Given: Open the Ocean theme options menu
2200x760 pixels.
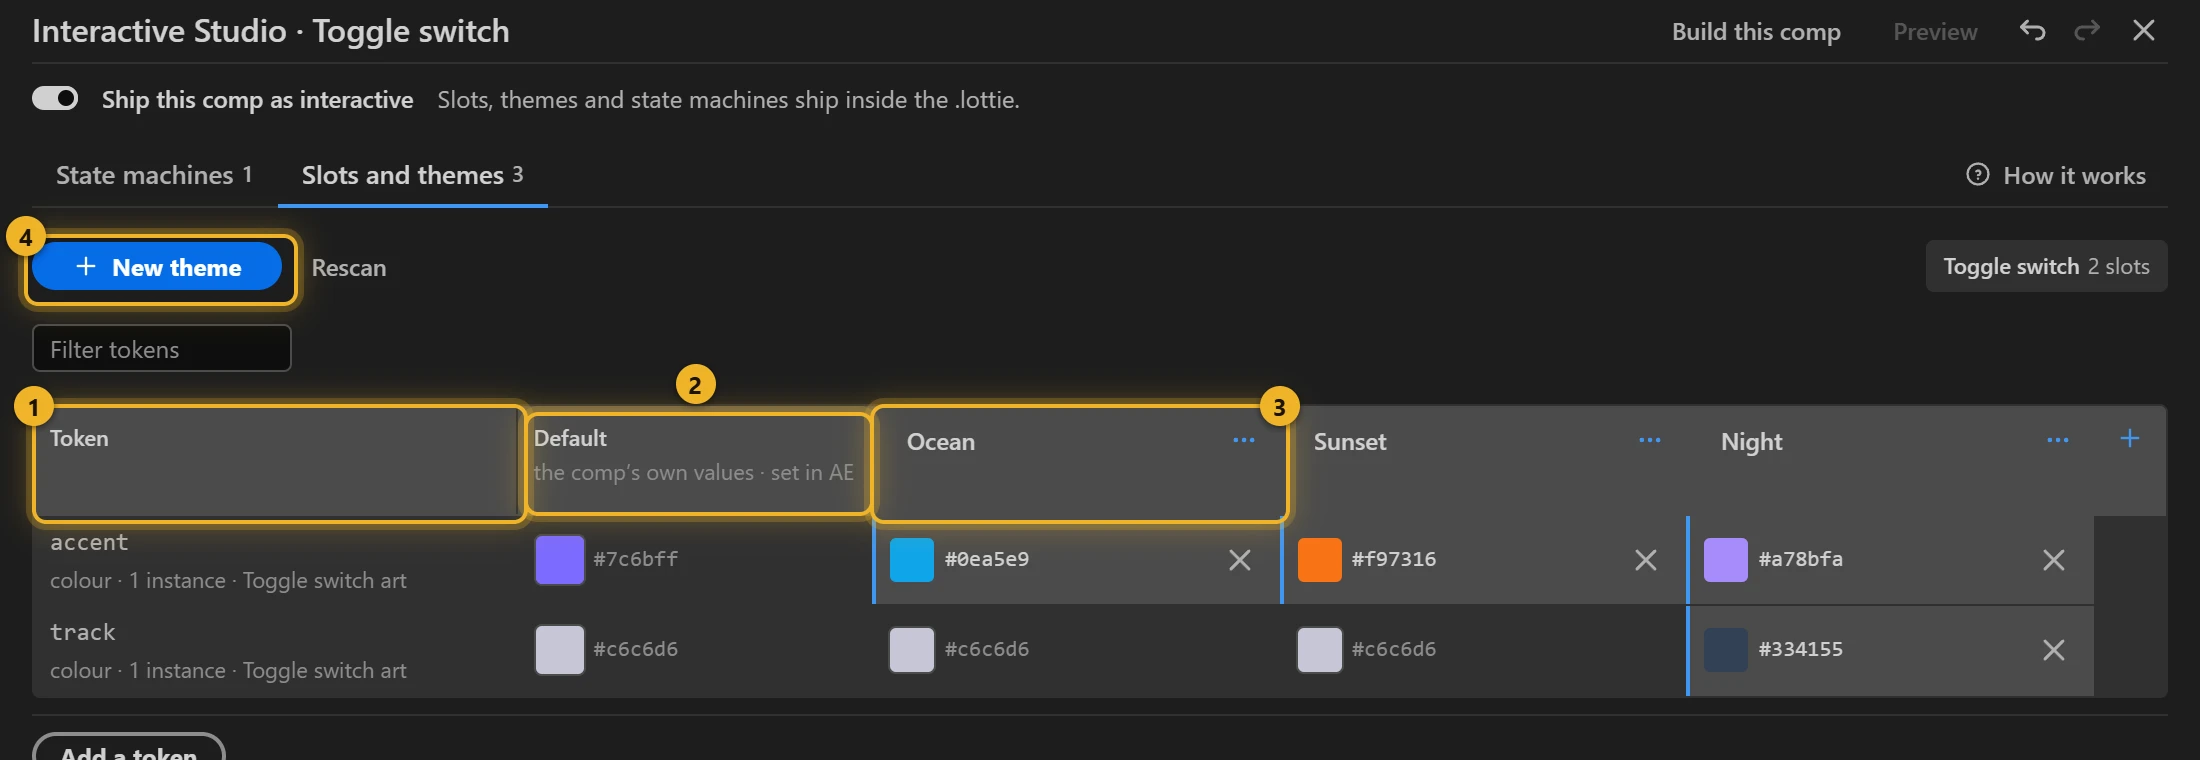Looking at the screenshot, I should [x=1243, y=440].
